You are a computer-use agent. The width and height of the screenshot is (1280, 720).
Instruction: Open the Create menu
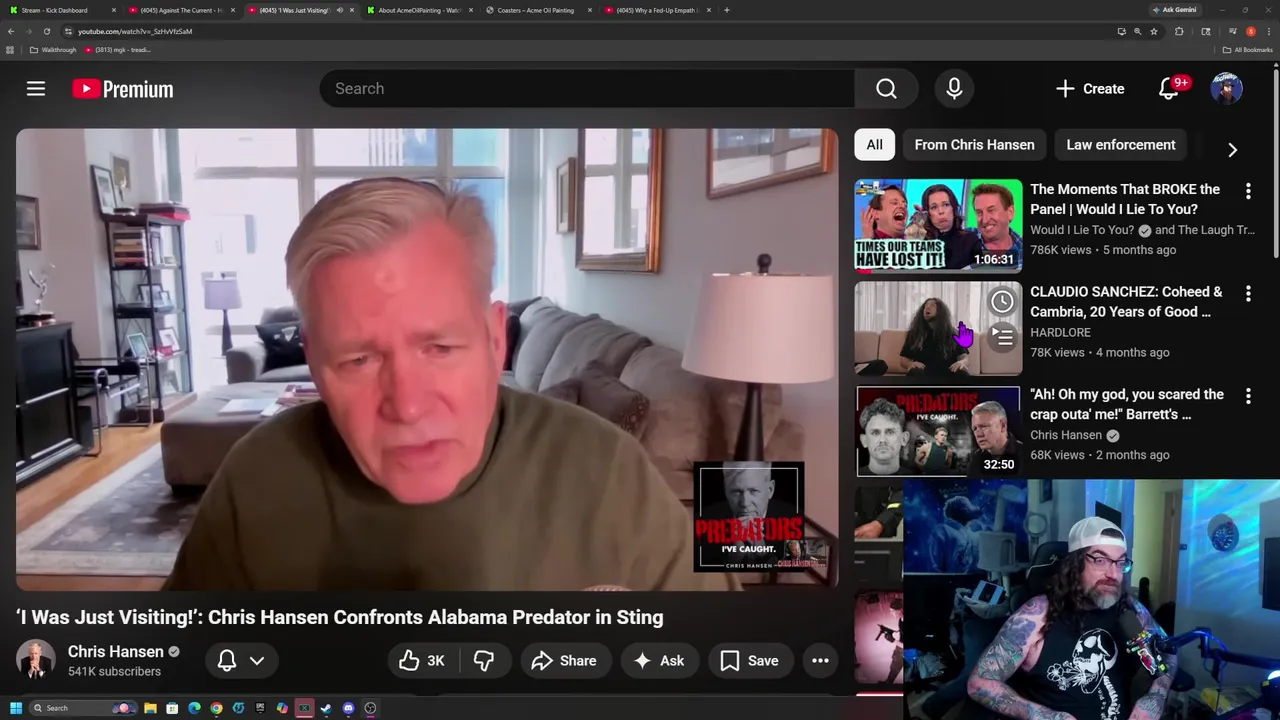[x=1090, y=89]
